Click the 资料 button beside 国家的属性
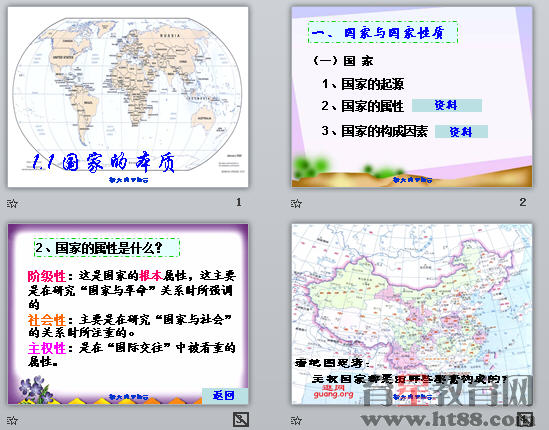 (447, 105)
